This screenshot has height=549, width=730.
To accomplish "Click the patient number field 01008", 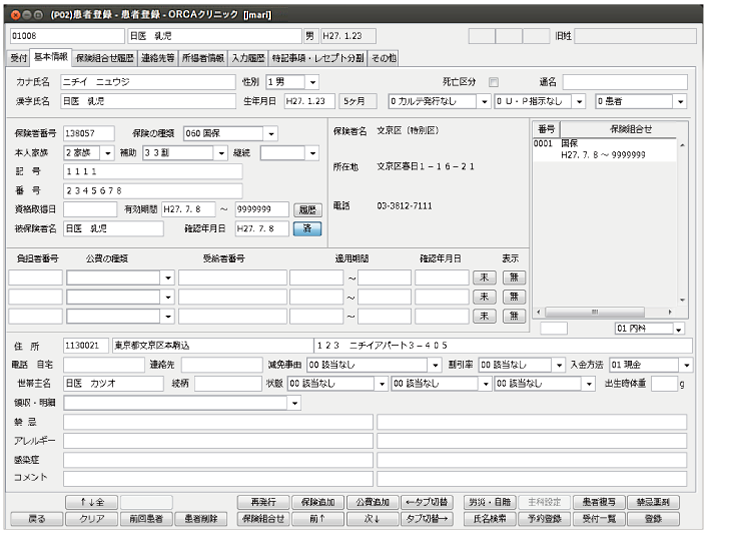I will pos(67,36).
